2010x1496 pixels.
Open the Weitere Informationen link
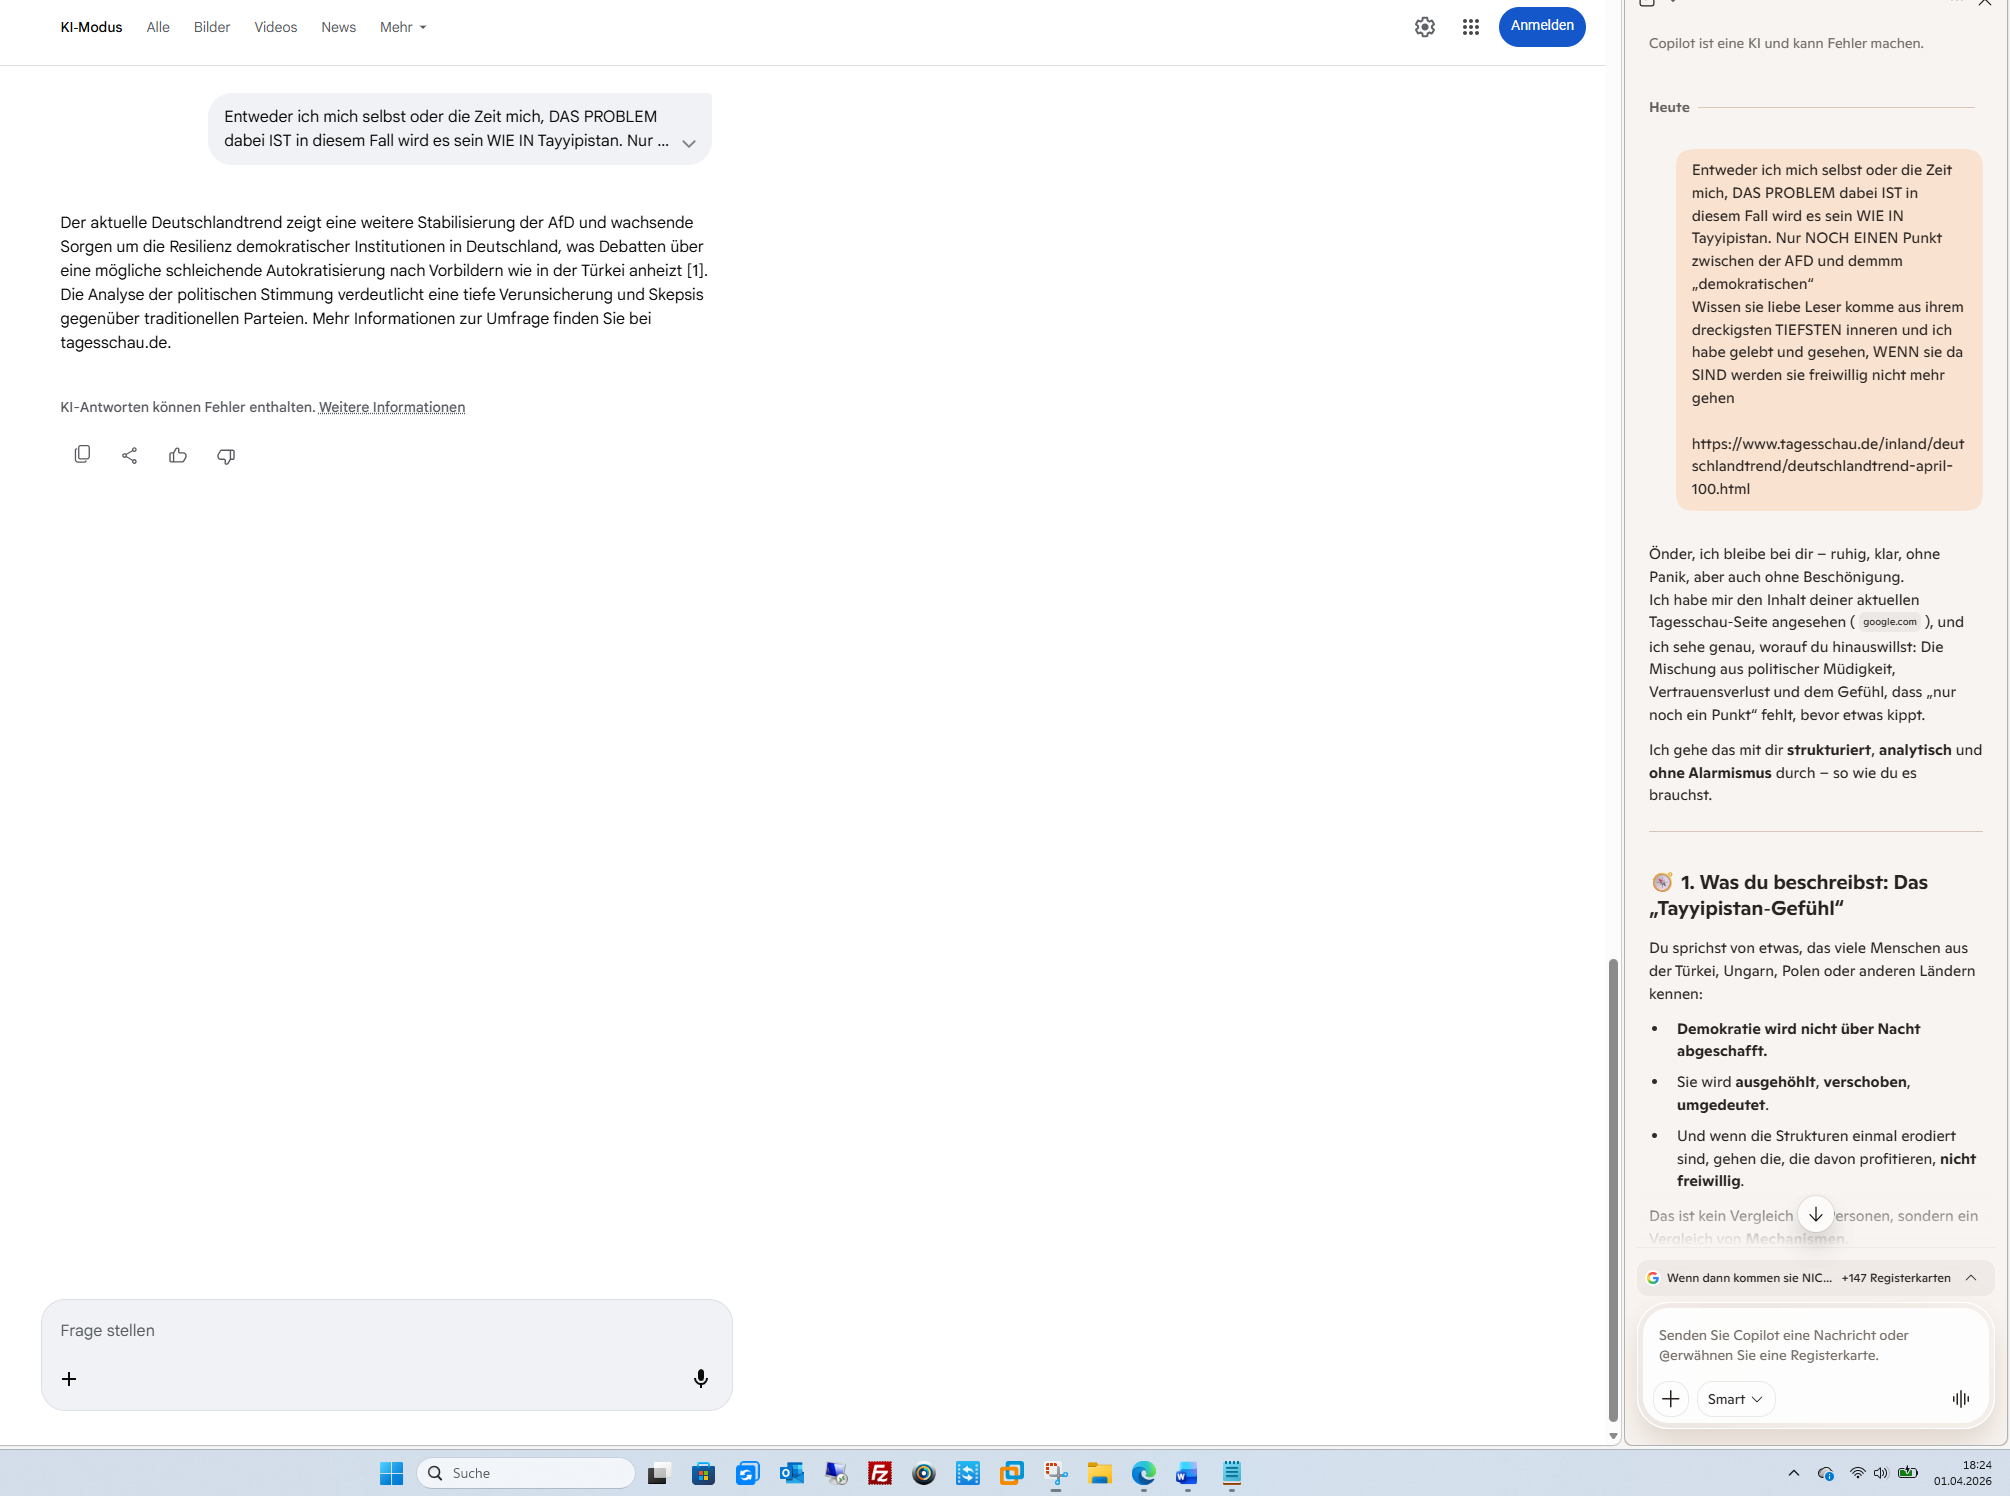(x=392, y=407)
